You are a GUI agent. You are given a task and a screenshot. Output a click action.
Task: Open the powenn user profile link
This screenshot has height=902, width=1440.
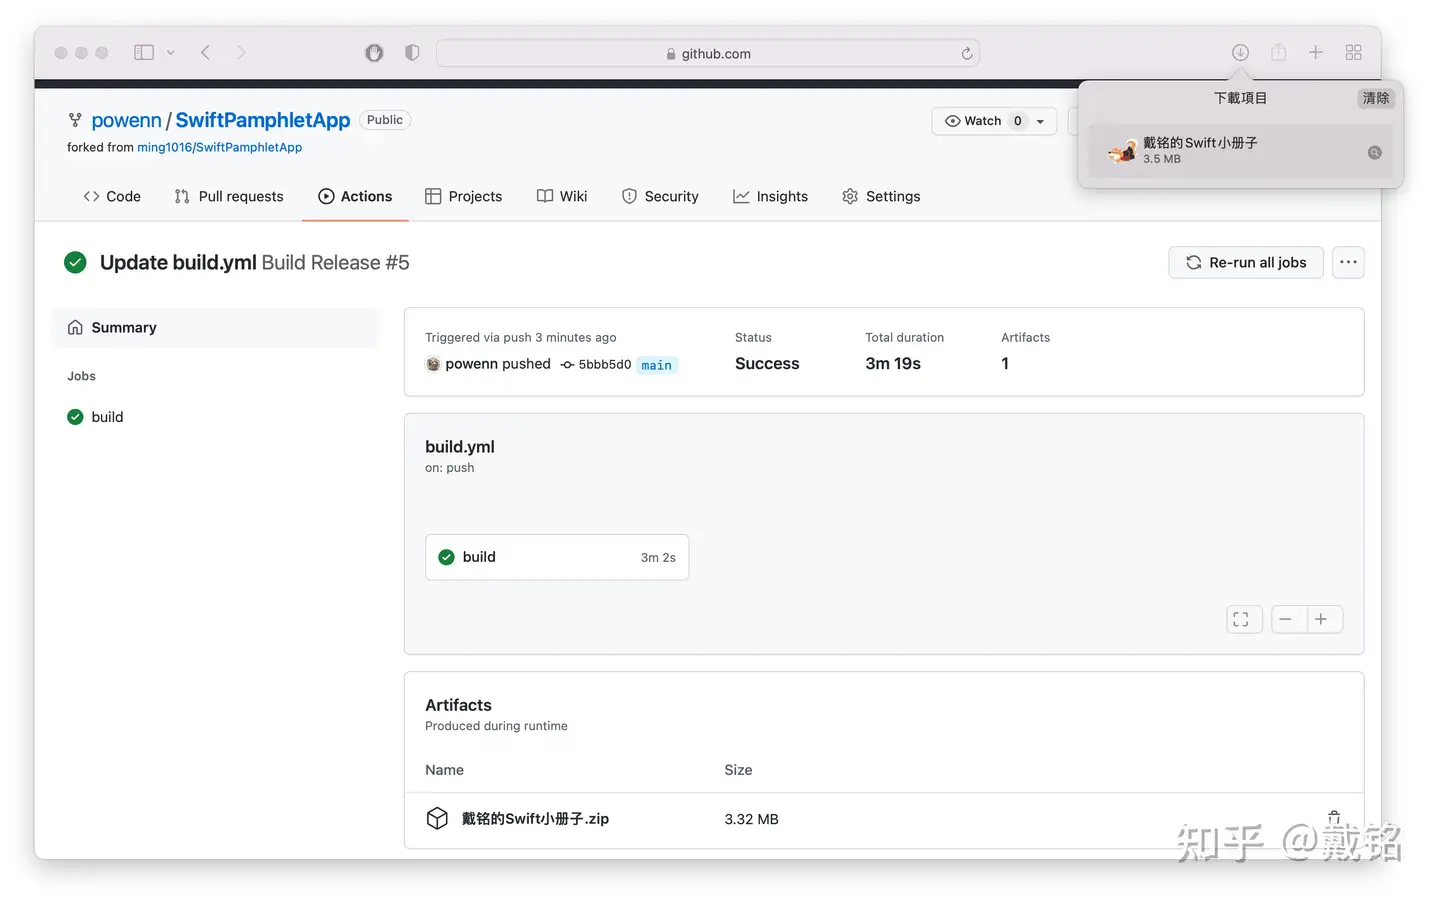(126, 120)
